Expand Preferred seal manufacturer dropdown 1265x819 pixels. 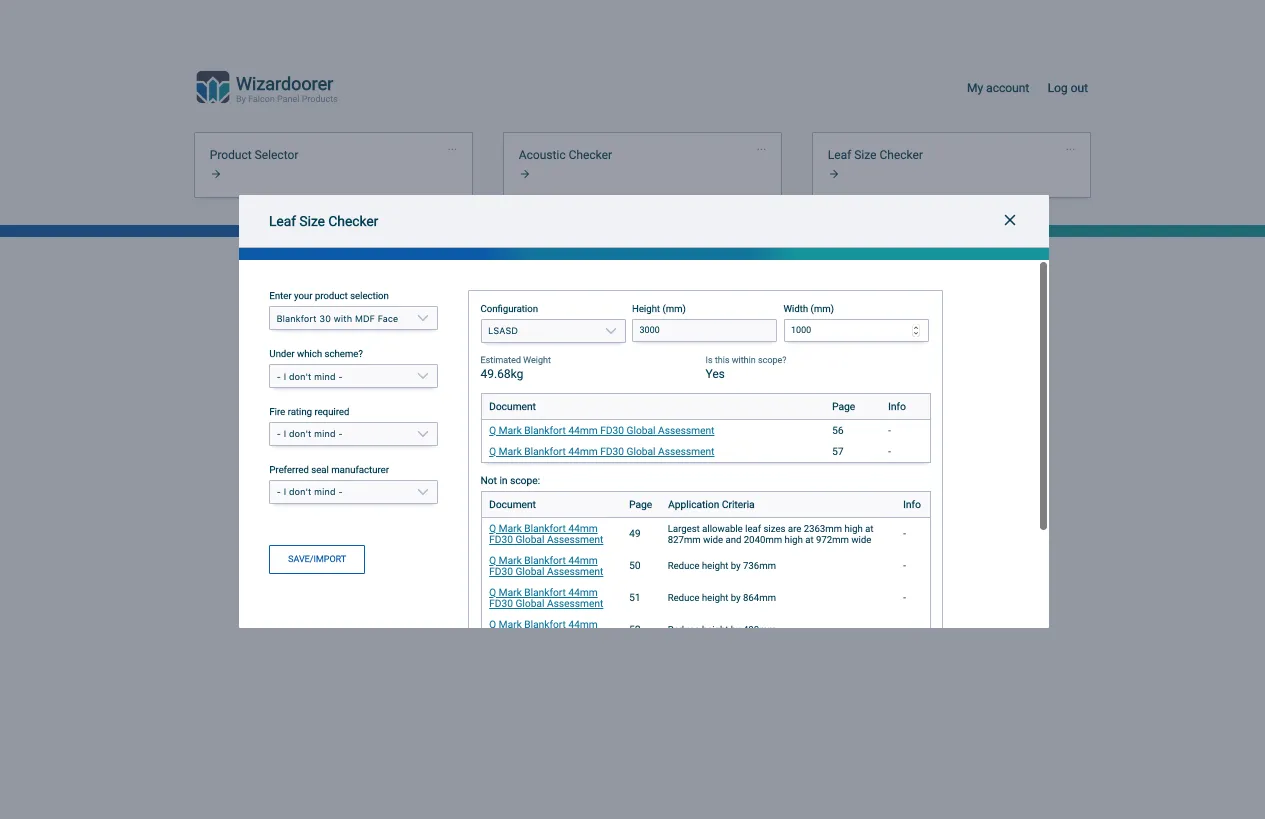coord(353,492)
